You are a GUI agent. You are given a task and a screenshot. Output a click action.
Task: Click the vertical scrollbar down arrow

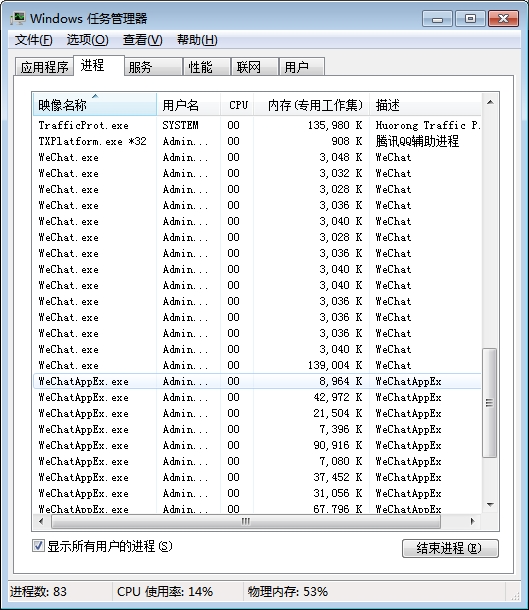click(490, 505)
